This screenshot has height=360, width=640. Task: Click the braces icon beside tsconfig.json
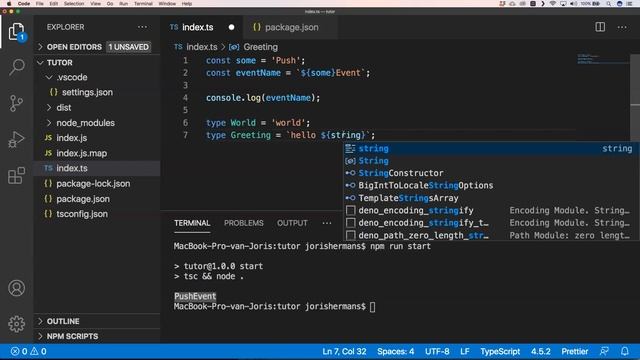(48, 214)
